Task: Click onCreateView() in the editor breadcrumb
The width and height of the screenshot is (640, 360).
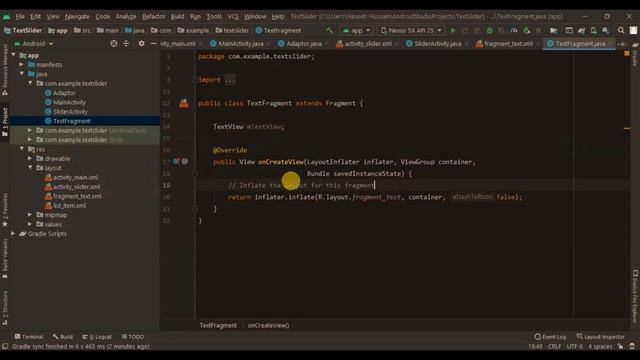Action: click(x=269, y=325)
